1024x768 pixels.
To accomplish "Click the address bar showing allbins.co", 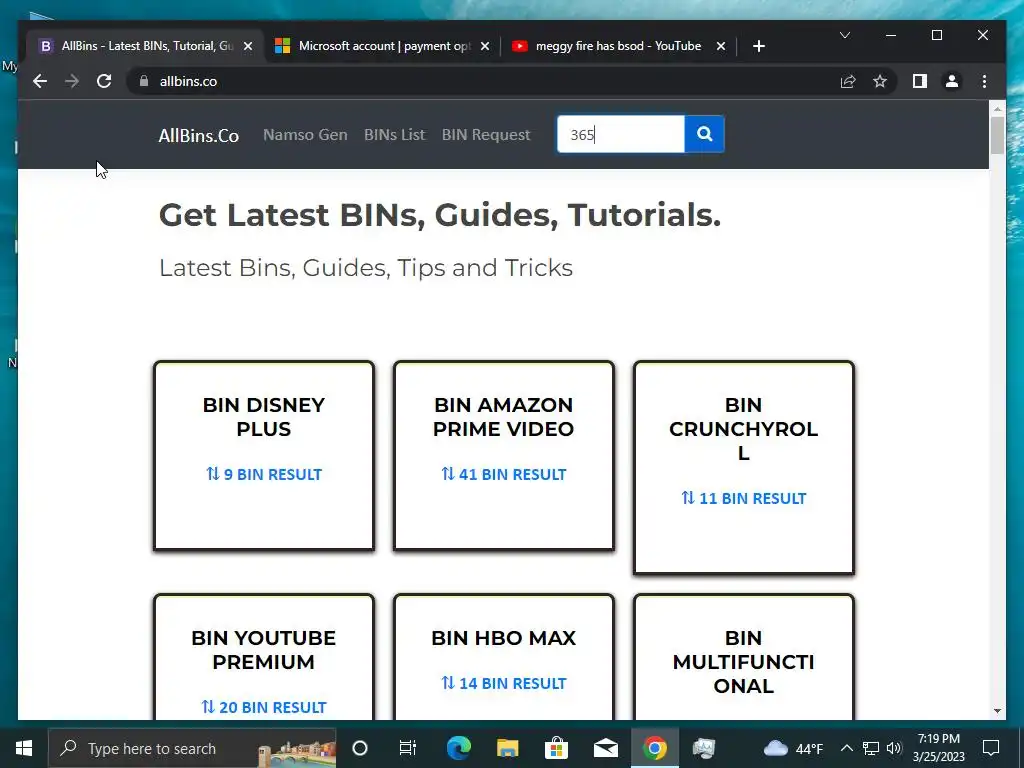I will pyautogui.click(x=483, y=81).
